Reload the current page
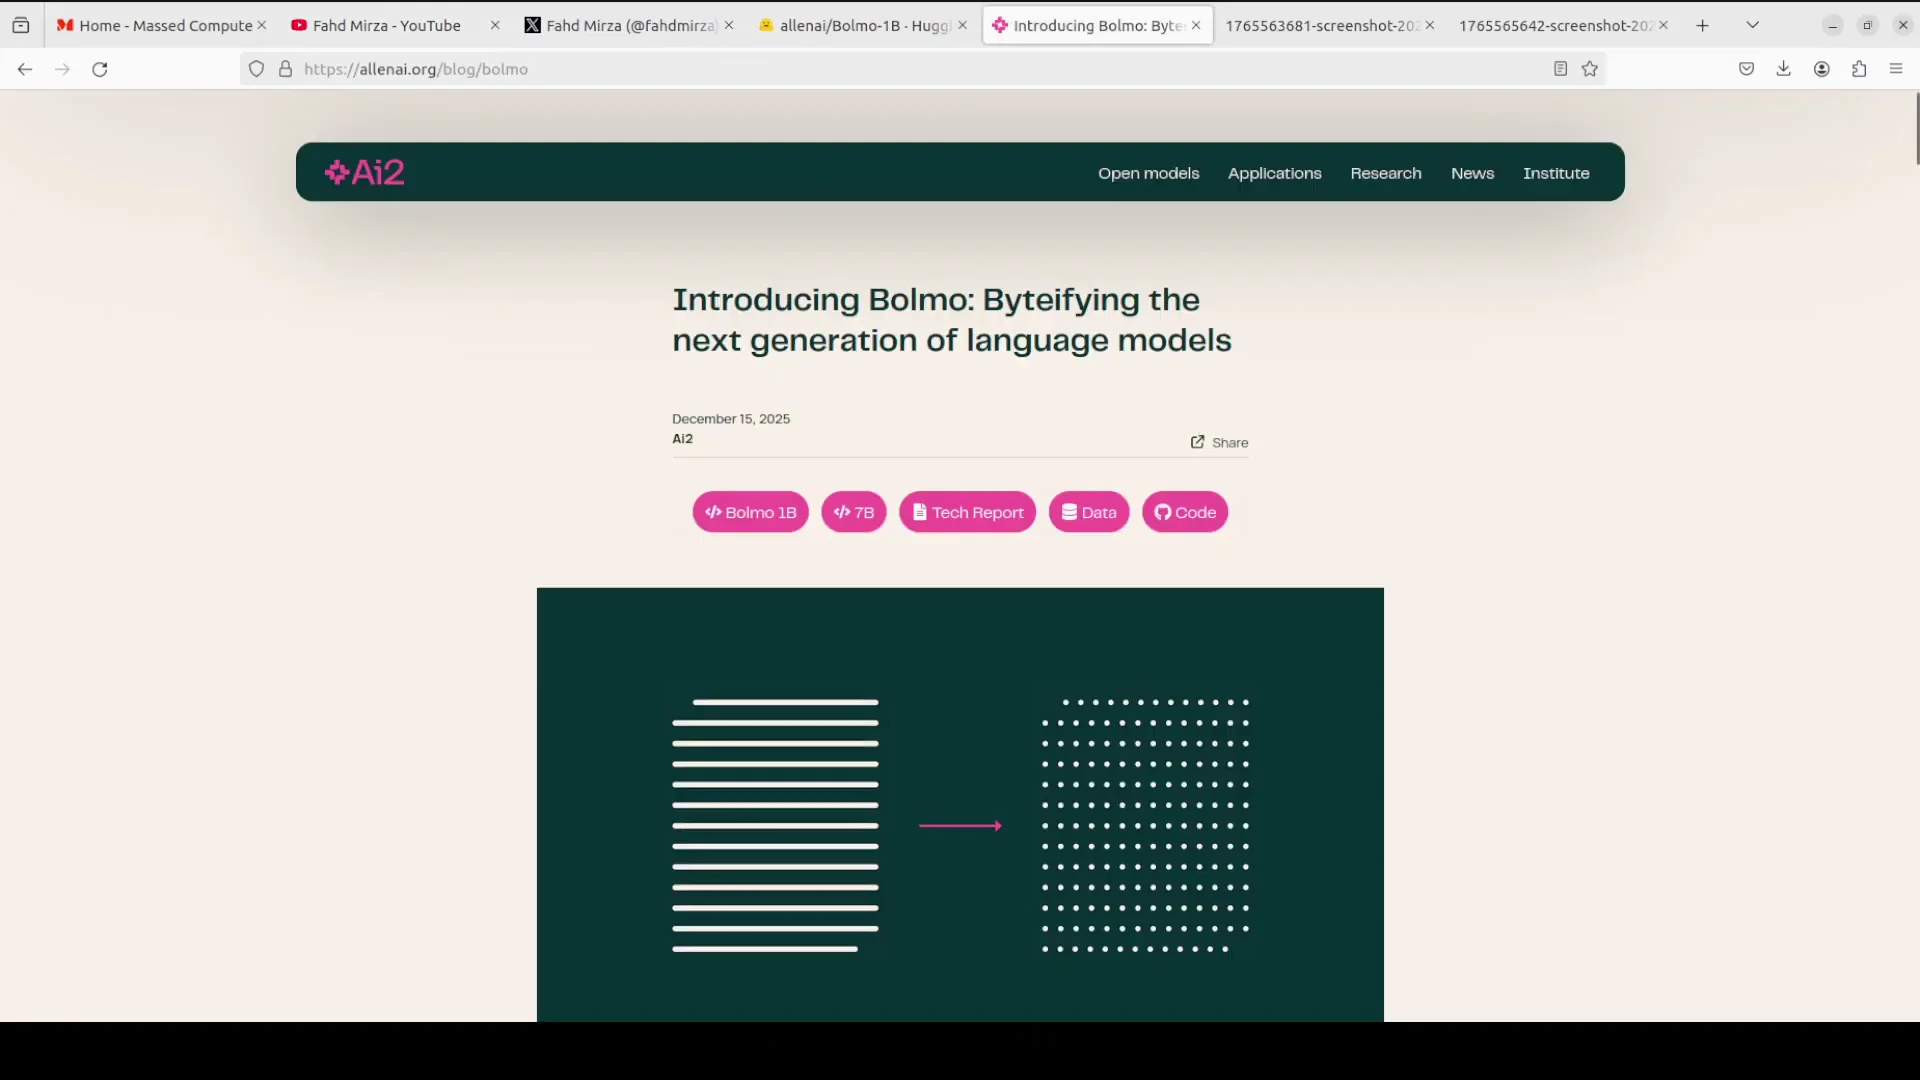 coord(99,69)
